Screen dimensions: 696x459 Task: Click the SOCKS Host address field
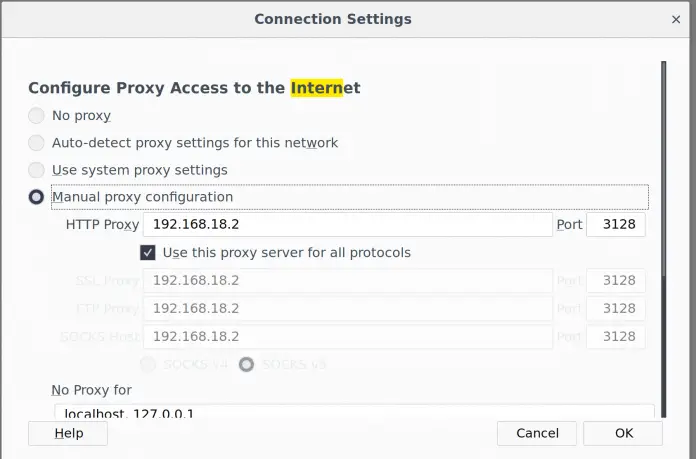[348, 337]
